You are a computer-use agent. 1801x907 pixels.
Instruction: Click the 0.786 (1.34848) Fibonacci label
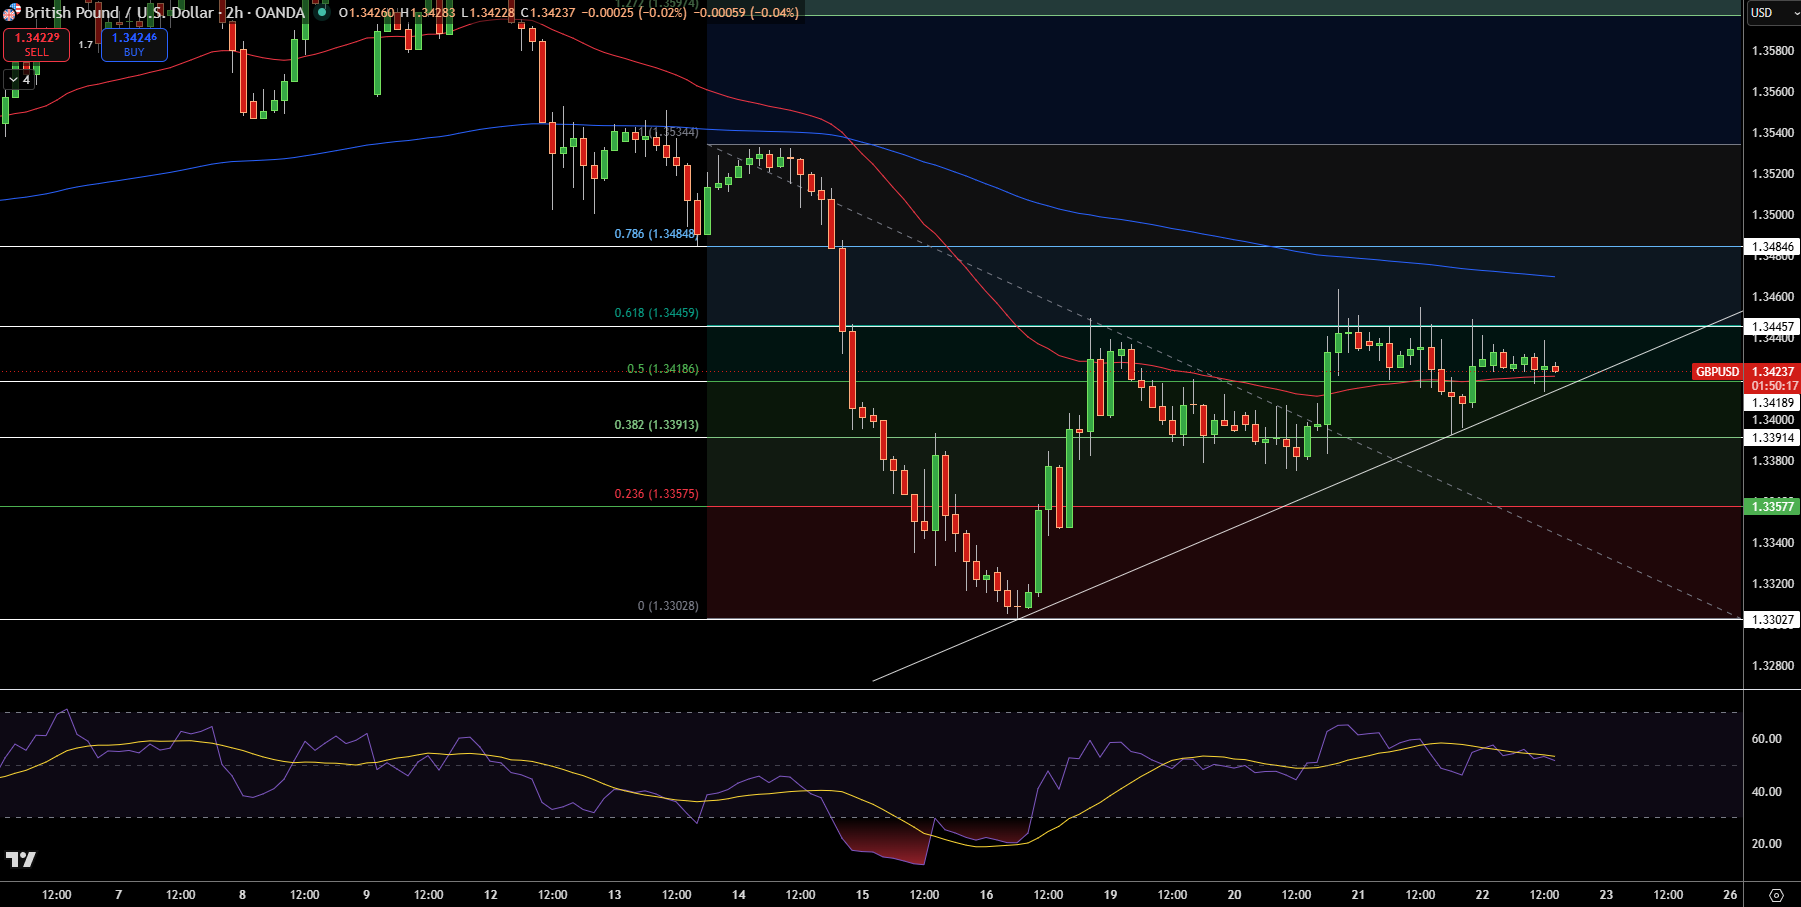pyautogui.click(x=655, y=234)
